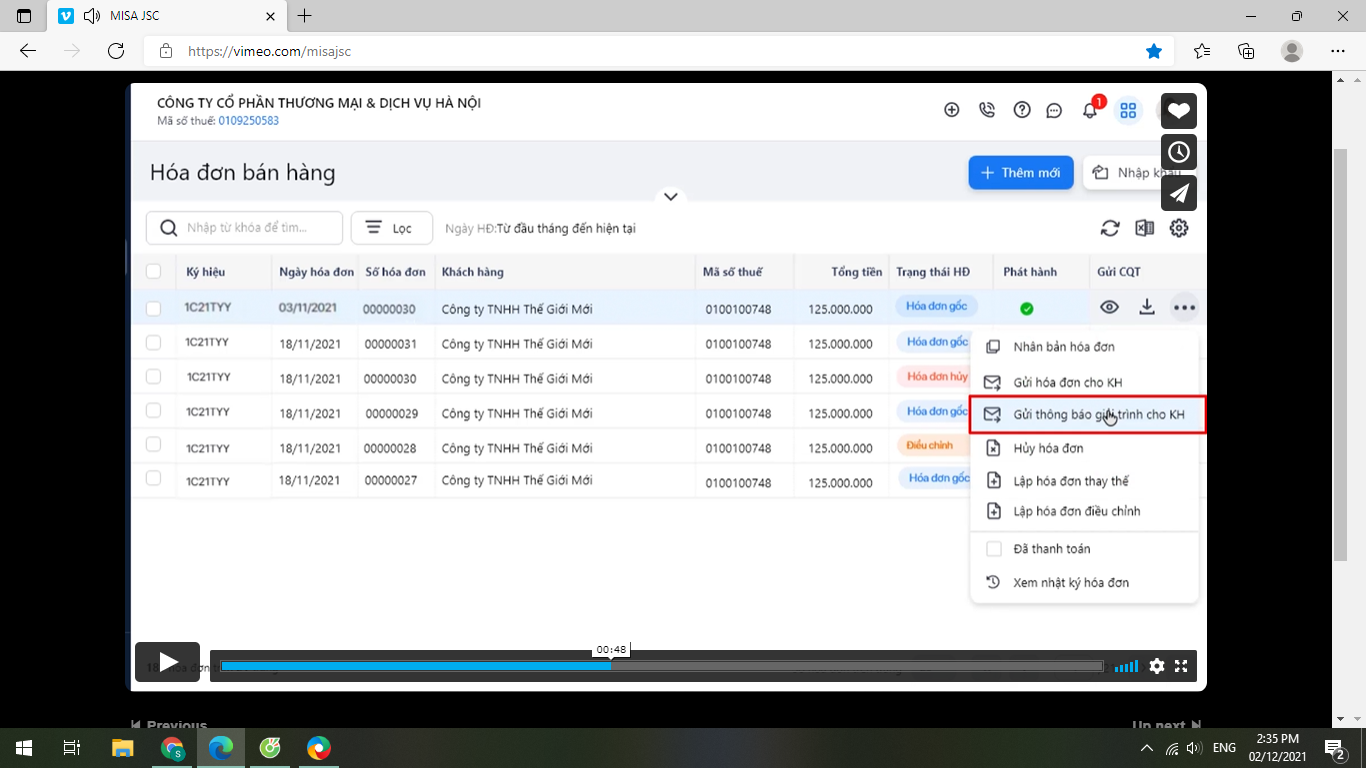Open the notifications bell with red badge
The image size is (1366, 768).
pyautogui.click(x=1091, y=109)
